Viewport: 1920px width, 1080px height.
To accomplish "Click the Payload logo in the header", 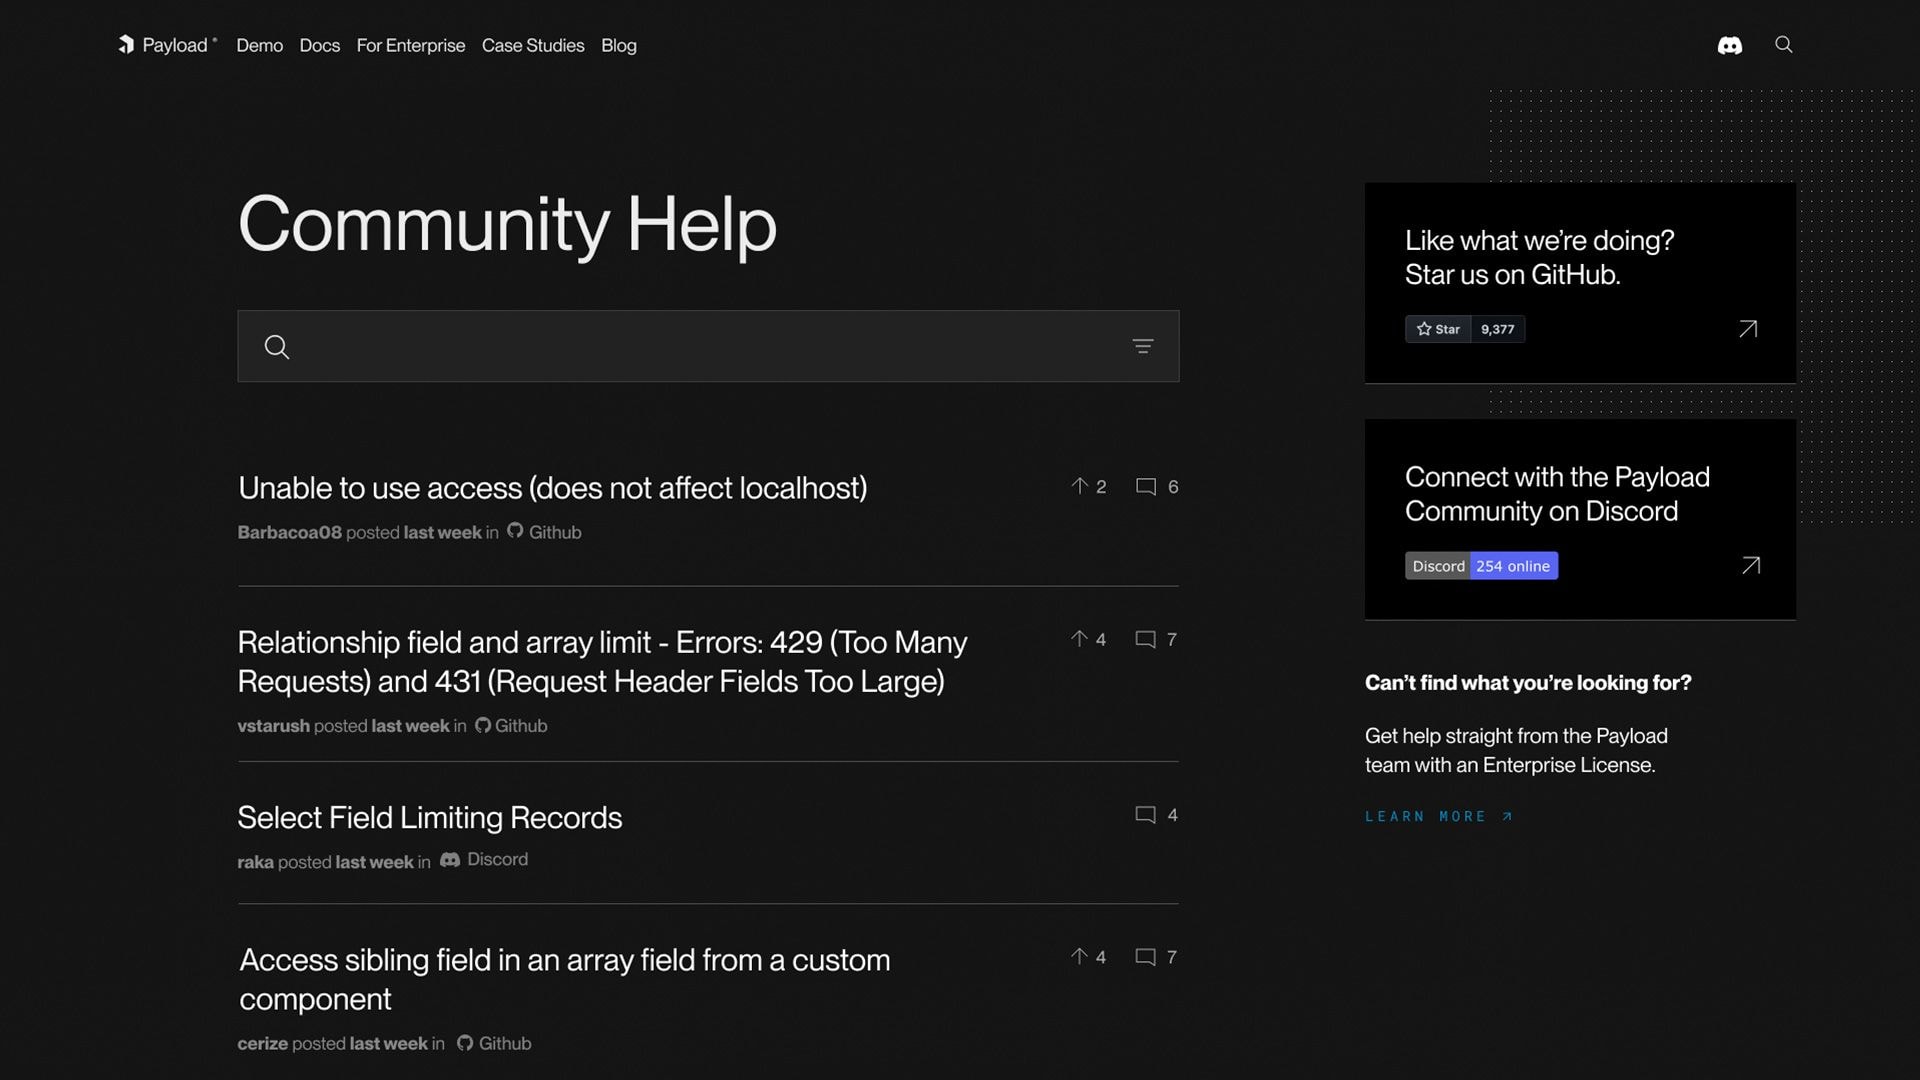I will click(x=167, y=45).
